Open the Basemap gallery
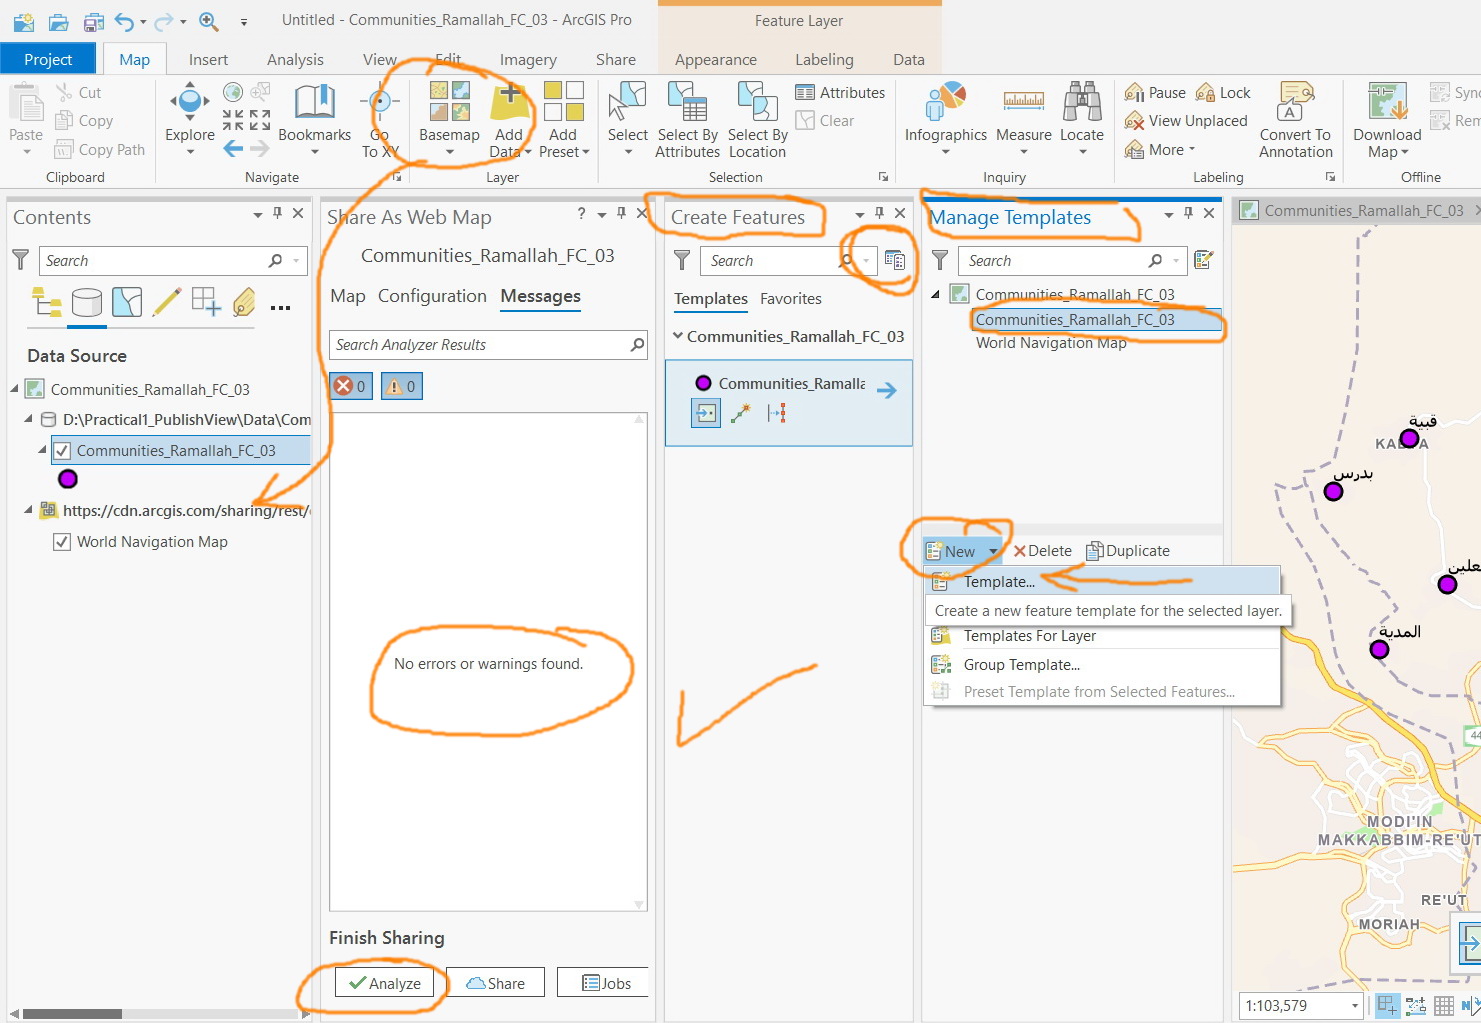Screen dimensions: 1481x1023 (x=449, y=119)
